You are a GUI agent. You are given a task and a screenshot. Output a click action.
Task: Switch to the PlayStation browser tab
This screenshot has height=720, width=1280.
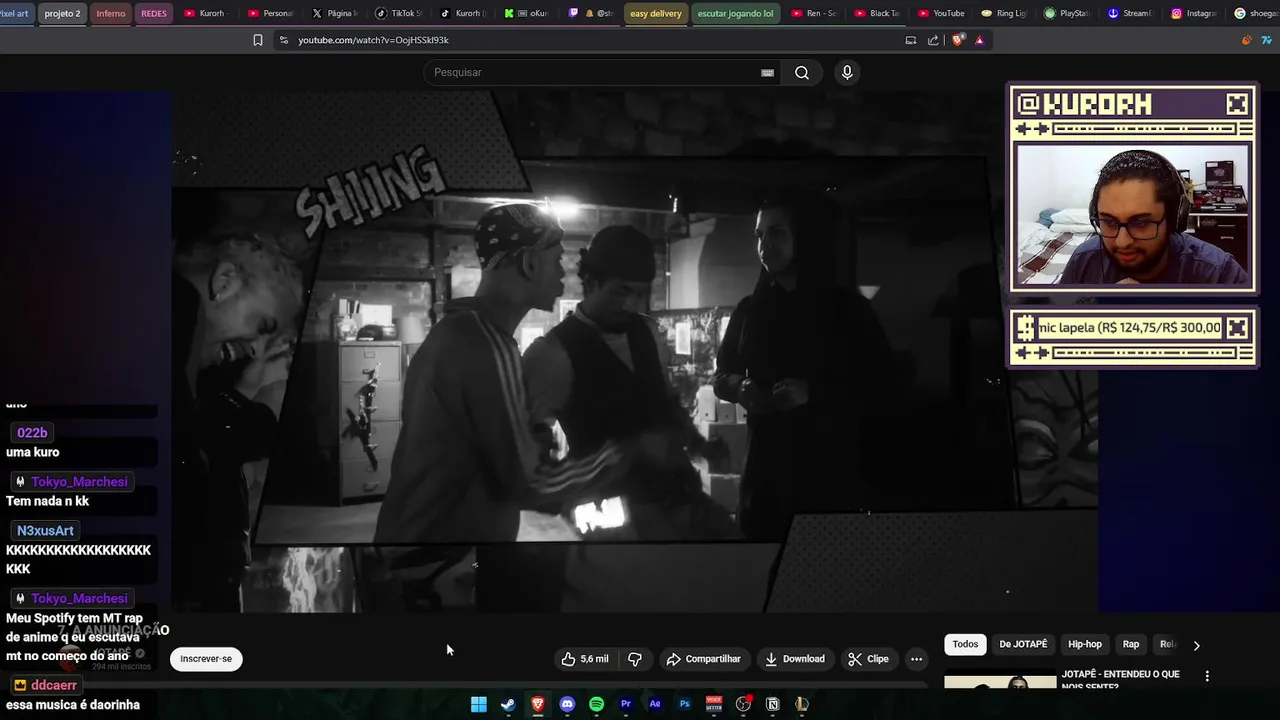1067,13
